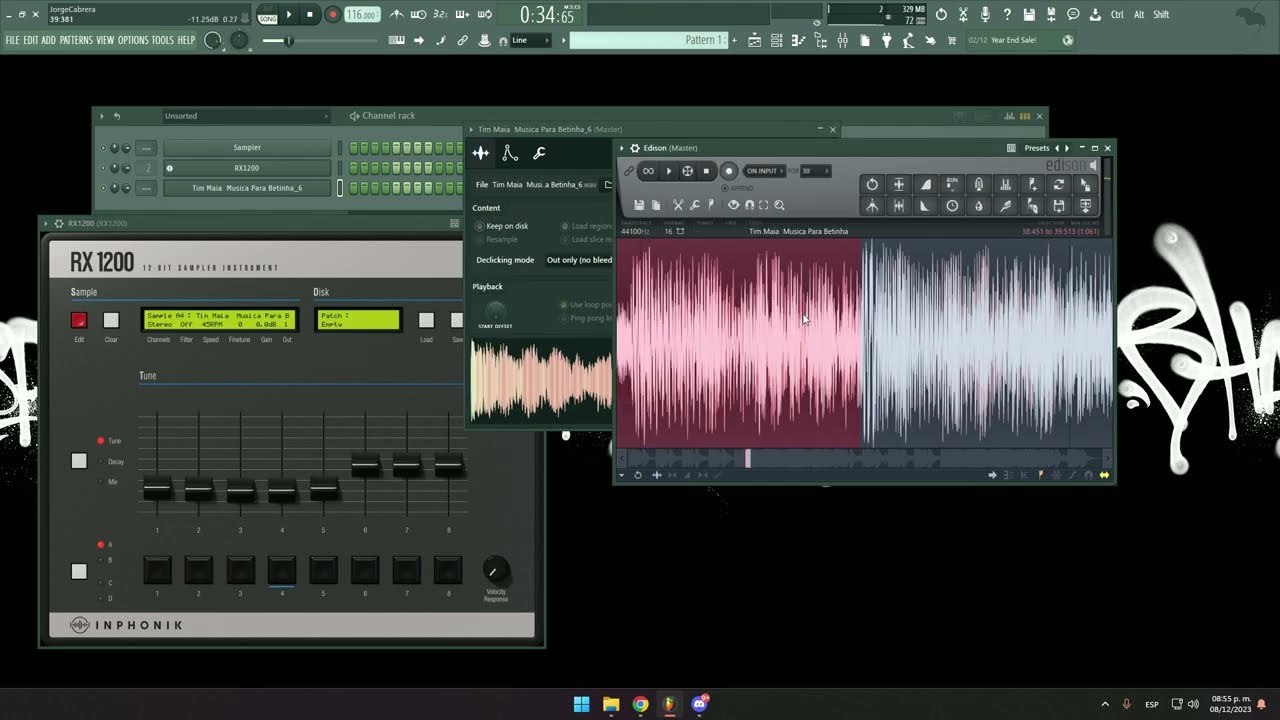Open the Declicking mode dropdown
This screenshot has width=1280, height=720.
coord(578,260)
